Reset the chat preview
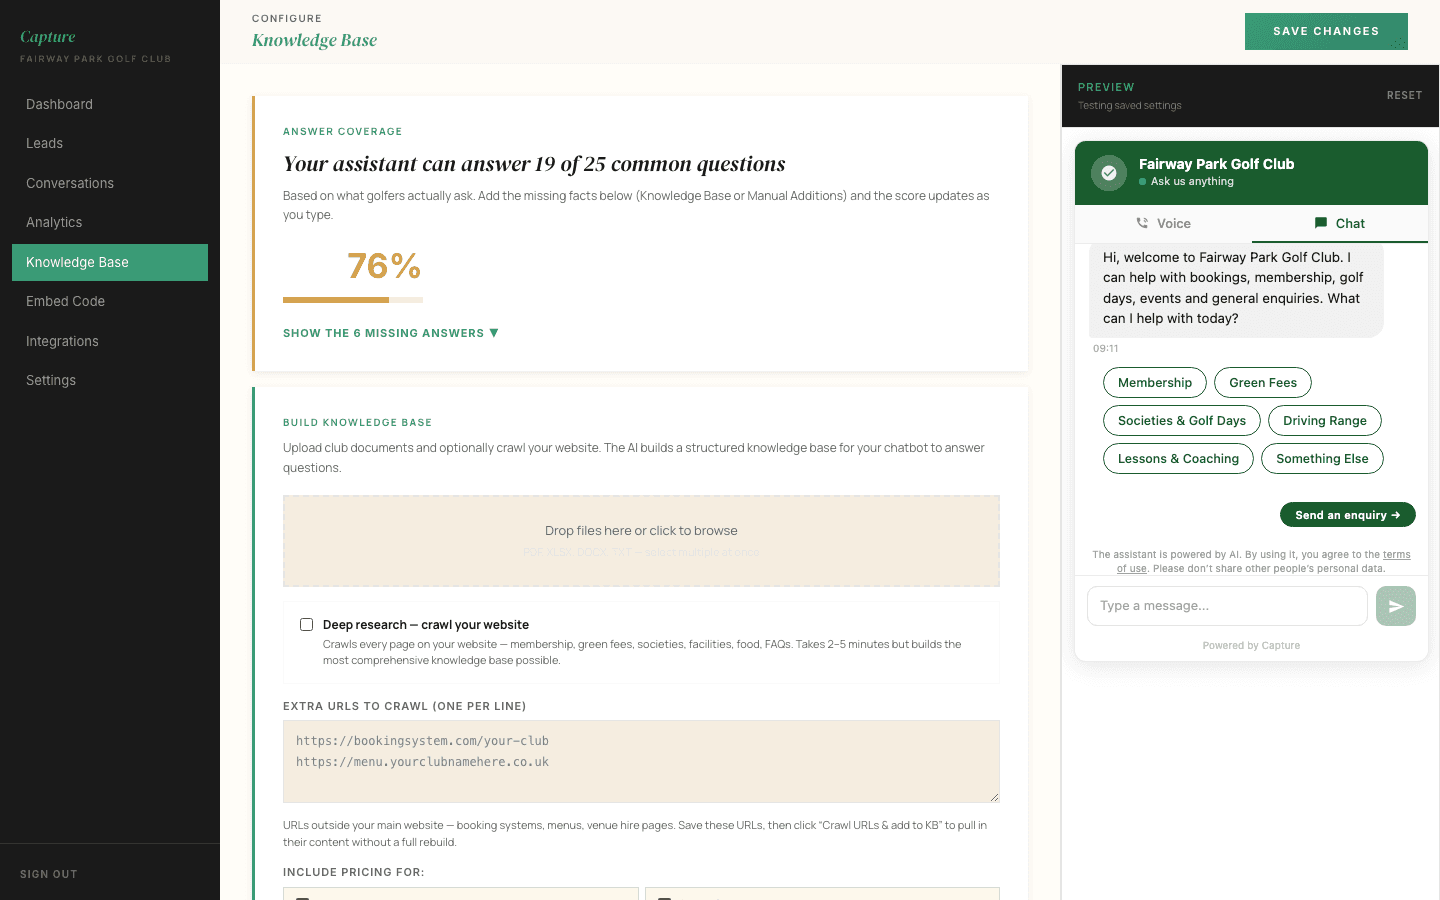 pos(1404,96)
